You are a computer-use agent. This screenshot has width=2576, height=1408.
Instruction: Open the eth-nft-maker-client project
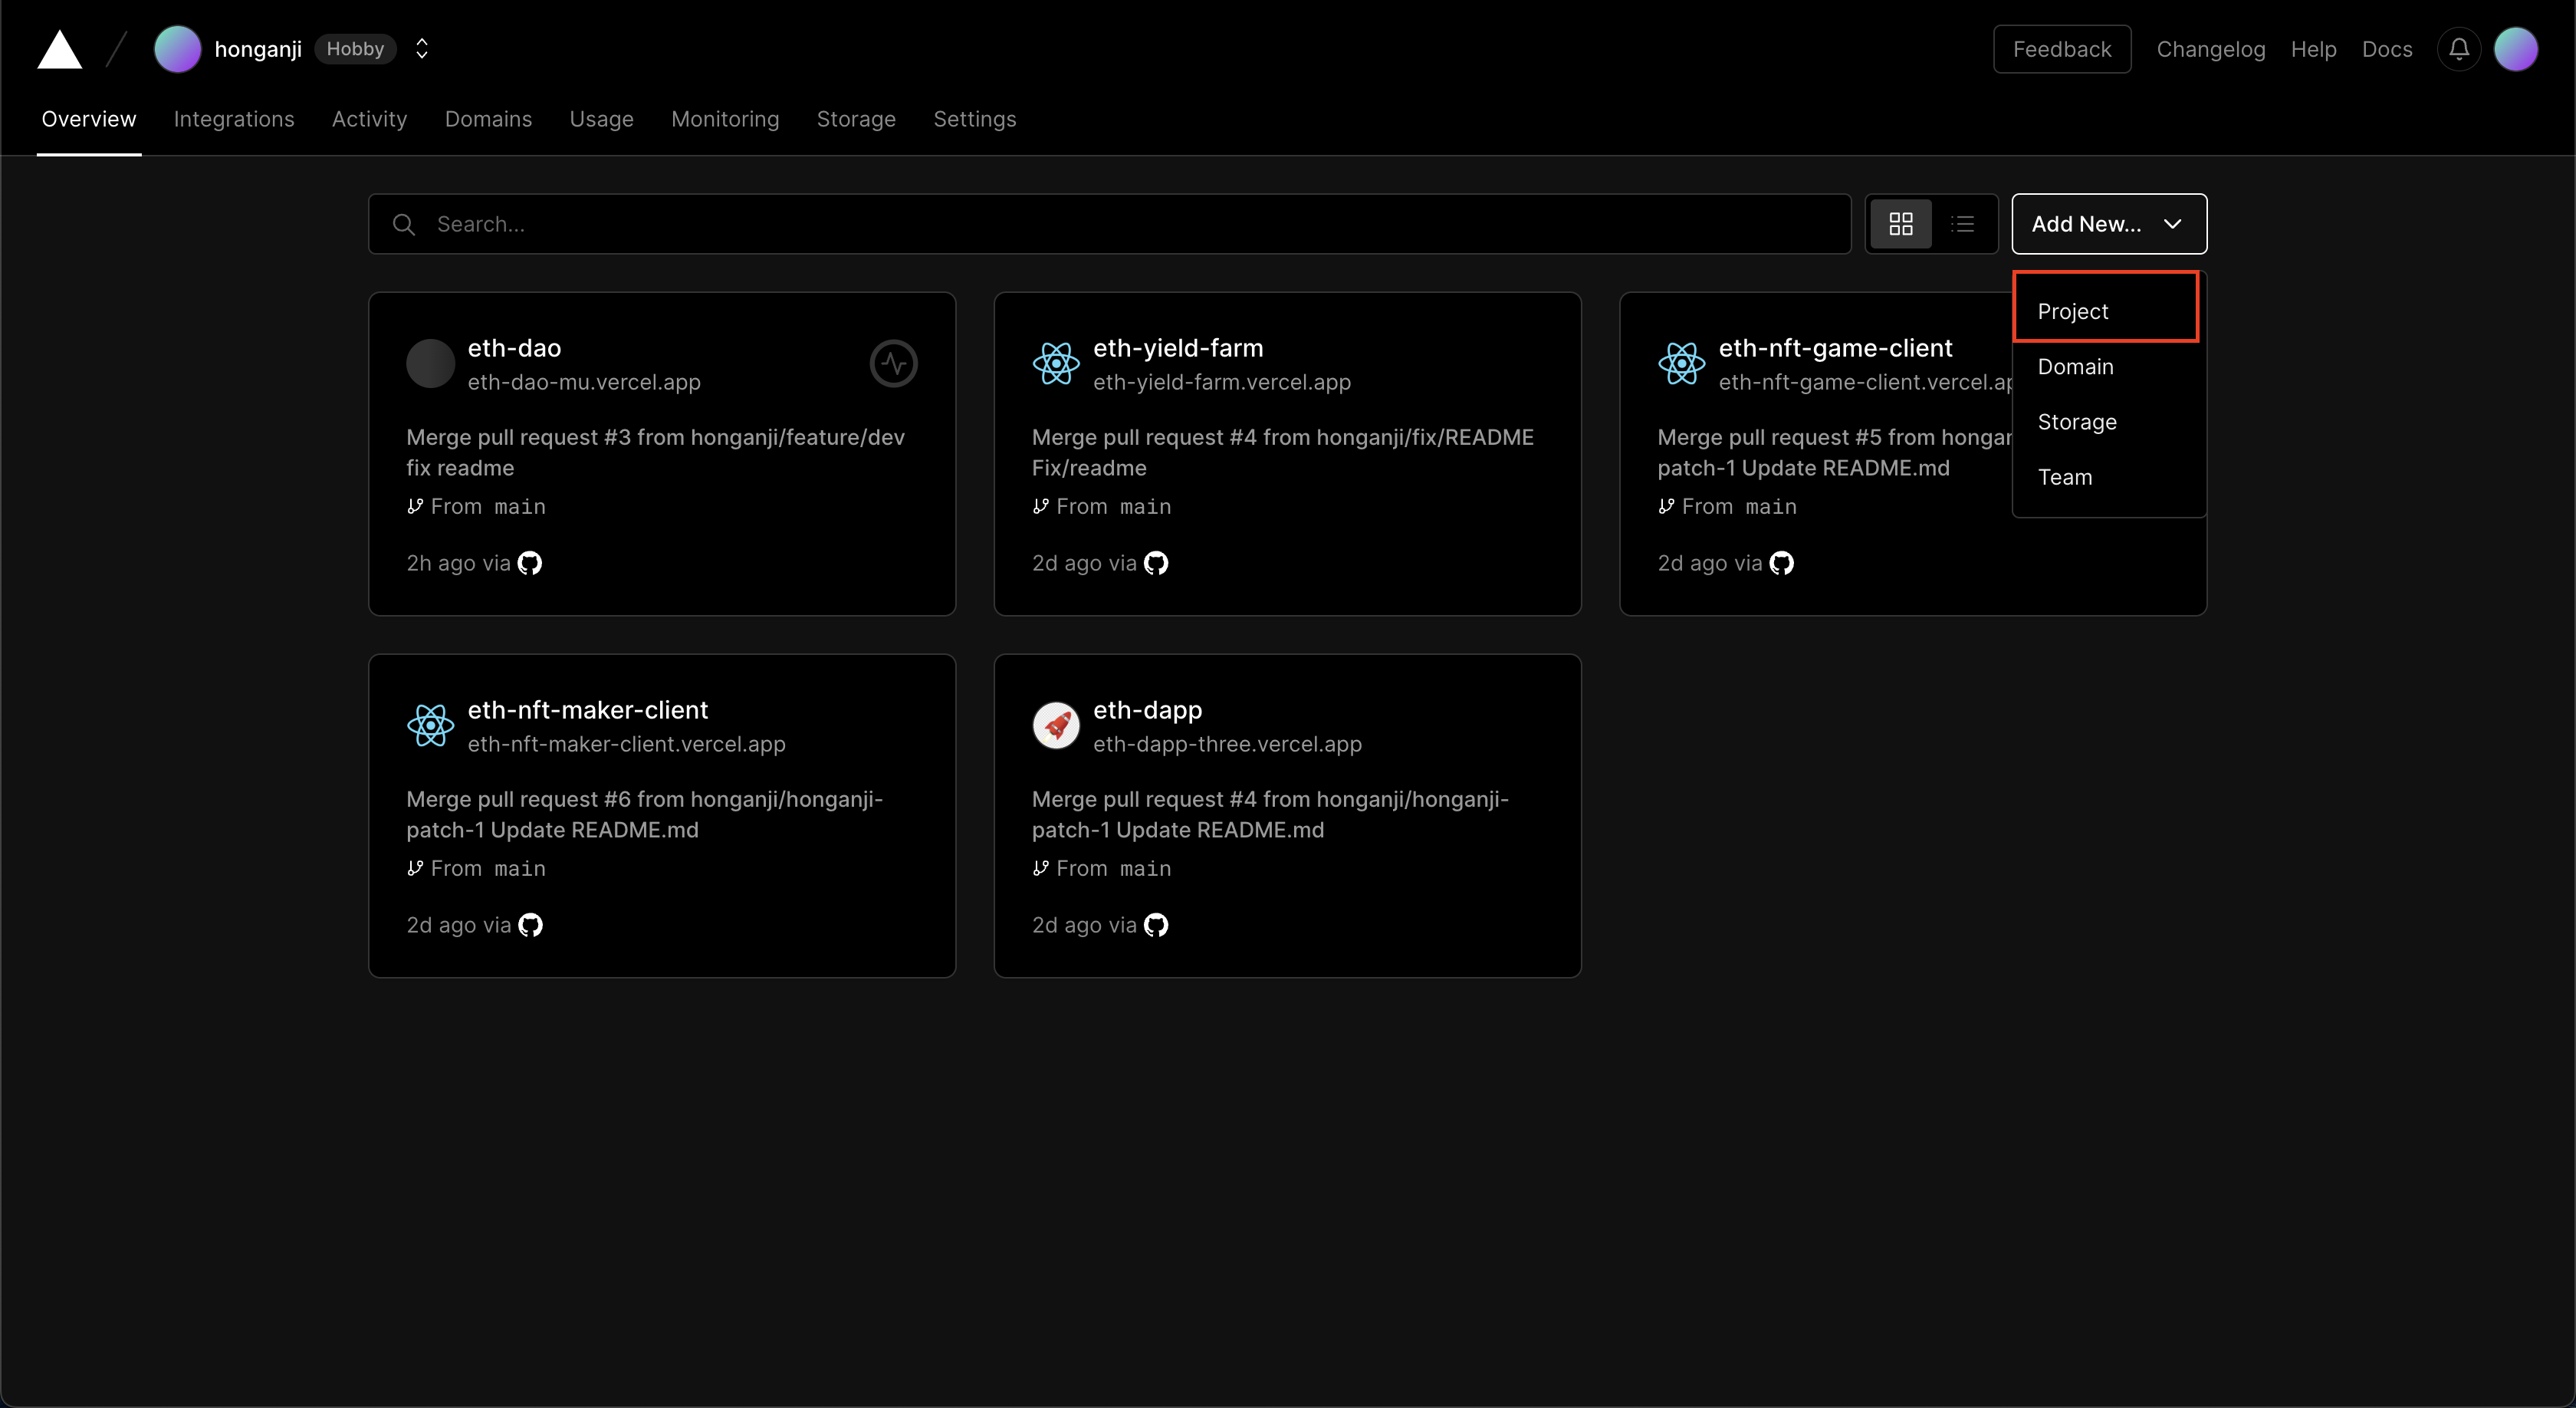tap(588, 710)
